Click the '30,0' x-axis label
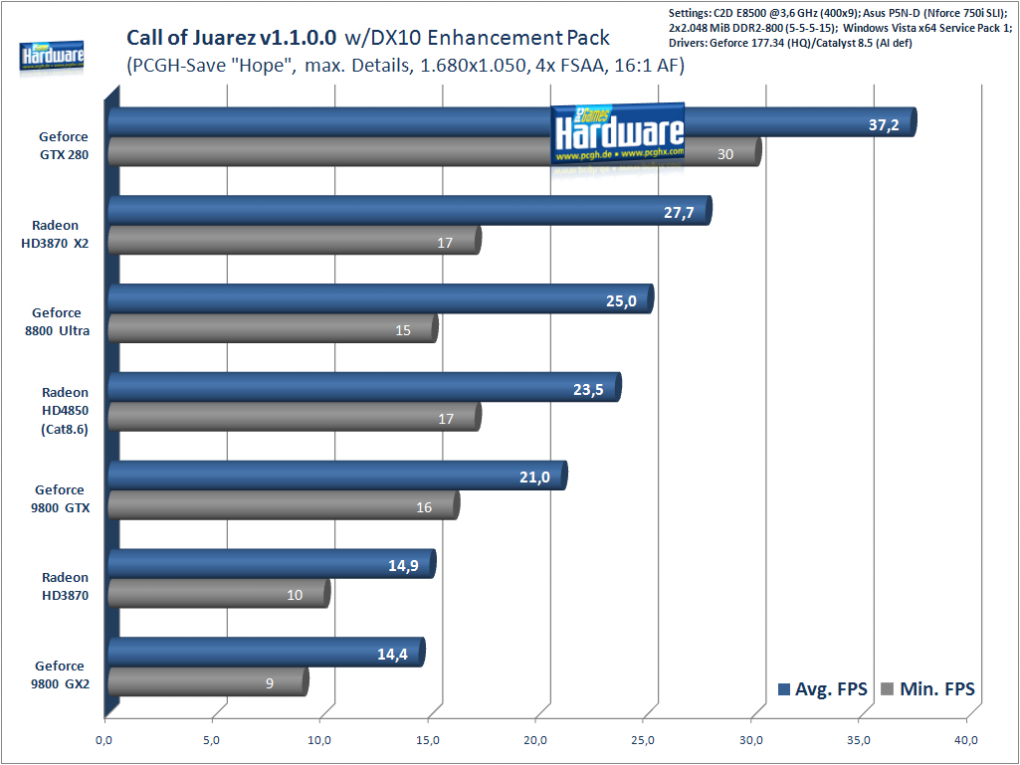The height and width of the screenshot is (765, 1020). click(x=751, y=740)
